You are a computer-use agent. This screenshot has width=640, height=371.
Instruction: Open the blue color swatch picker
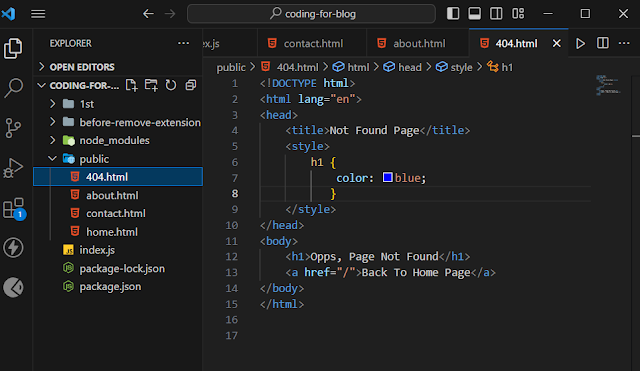tap(388, 177)
